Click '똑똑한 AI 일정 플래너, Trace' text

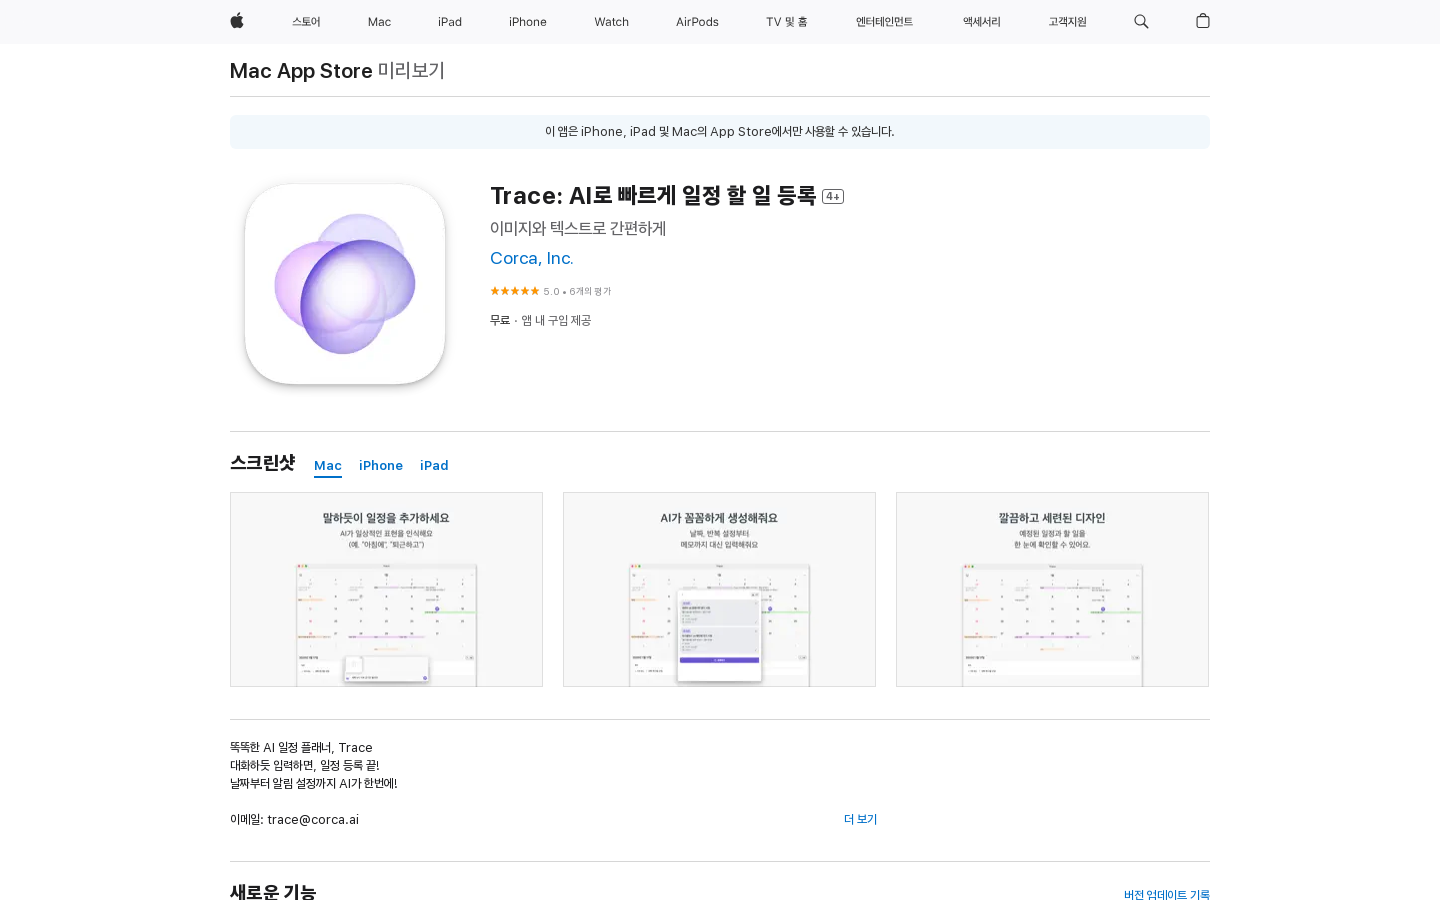[301, 748]
